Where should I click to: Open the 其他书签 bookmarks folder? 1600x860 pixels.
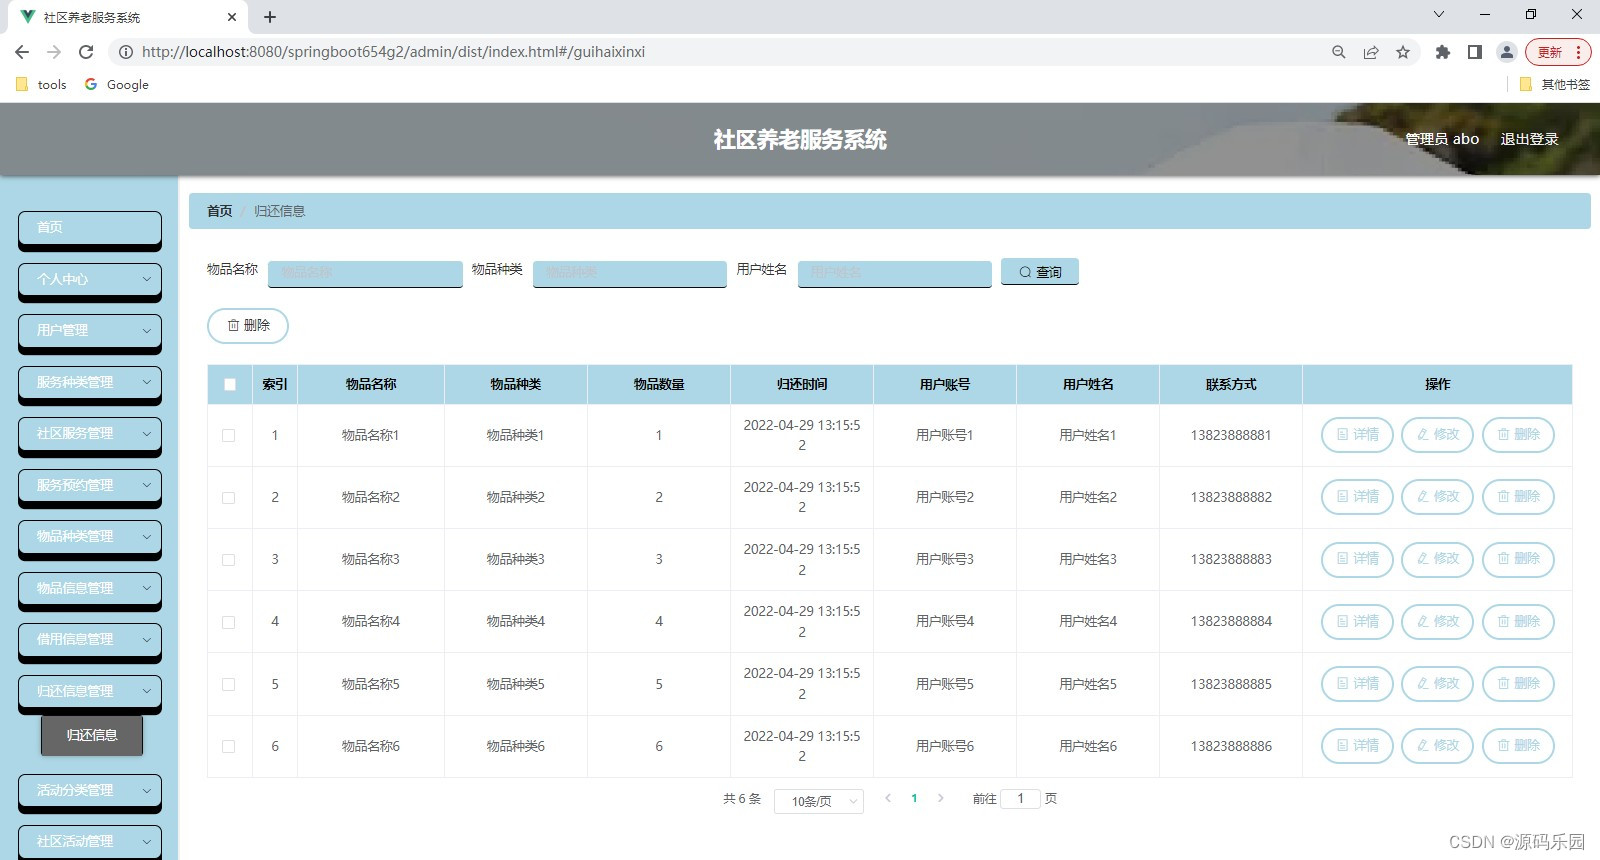pos(1555,85)
